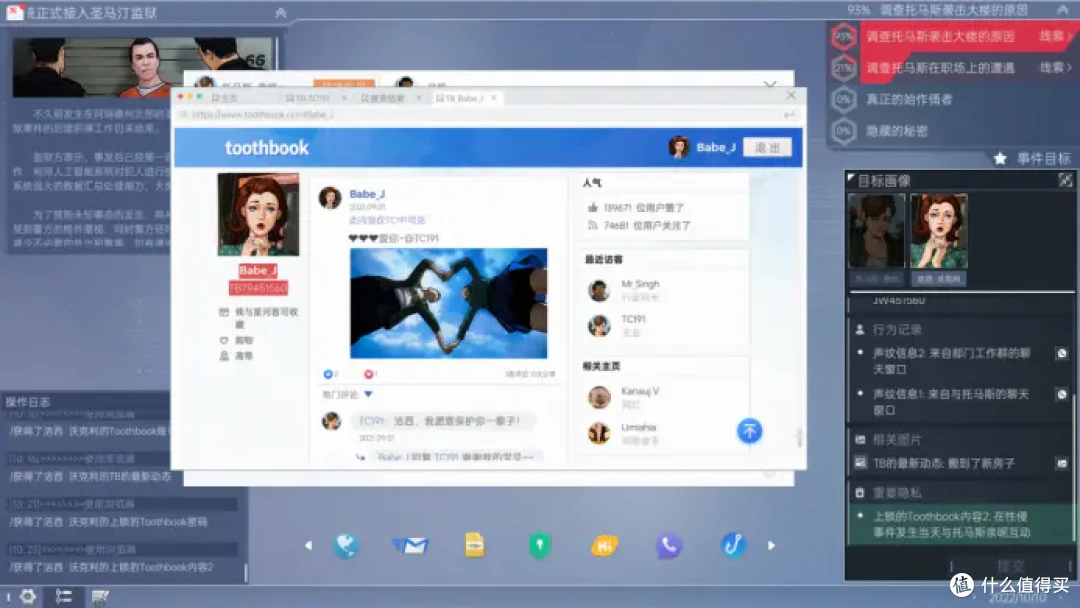Click the voiceprint icon beside 声纹信息1
The width and height of the screenshot is (1080, 608).
pos(1061,395)
